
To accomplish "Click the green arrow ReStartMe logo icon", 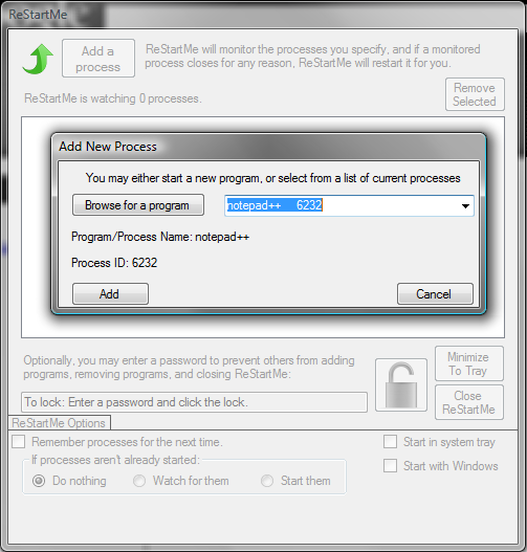I will 38,59.
